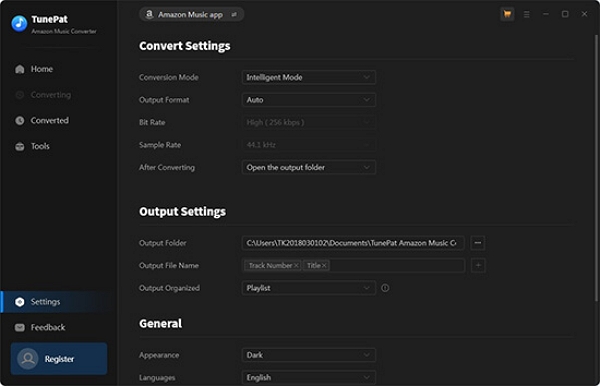Expand the Output Organized Playlist dropdown

[308, 288]
